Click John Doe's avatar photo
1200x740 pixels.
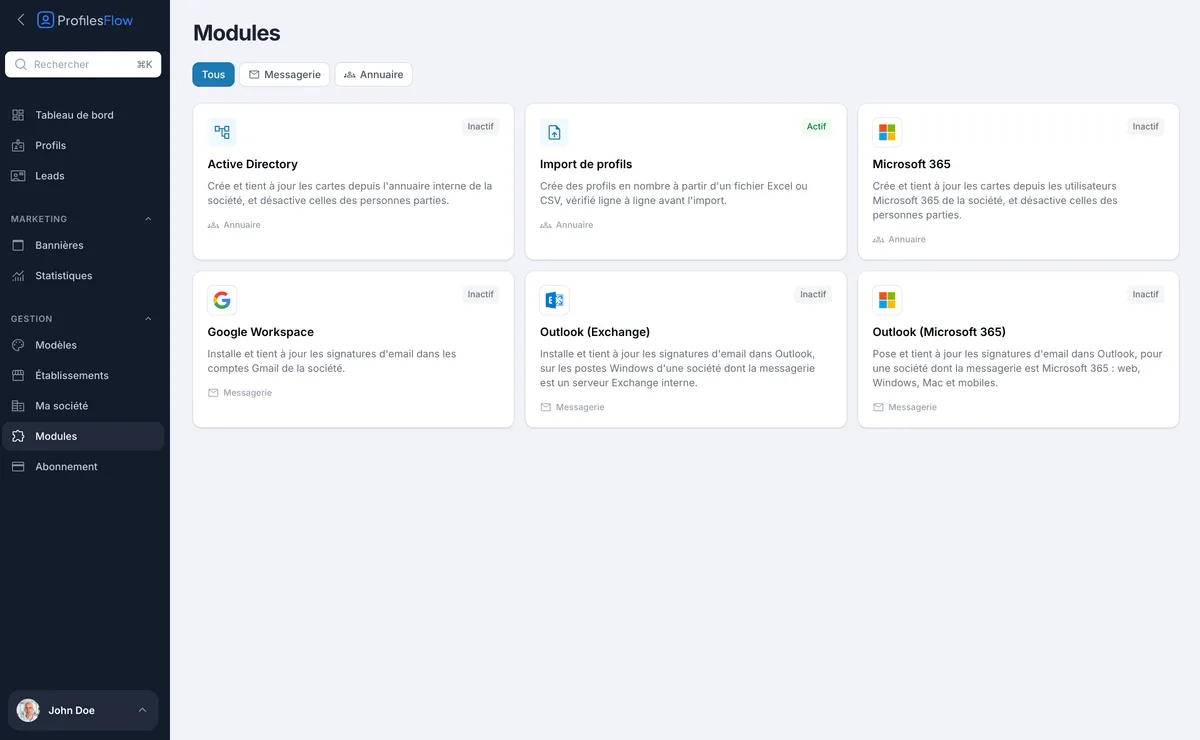click(x=28, y=710)
